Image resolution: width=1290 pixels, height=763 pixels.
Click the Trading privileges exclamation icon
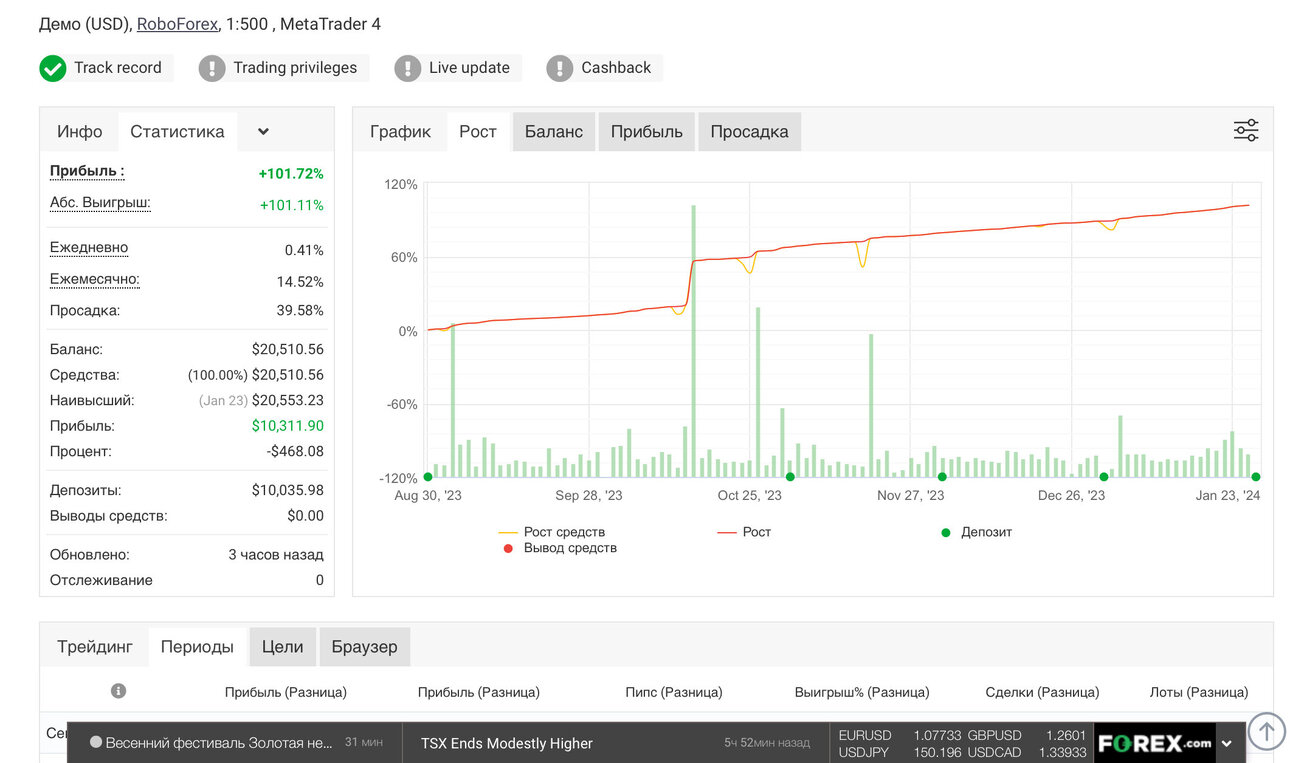(212, 68)
